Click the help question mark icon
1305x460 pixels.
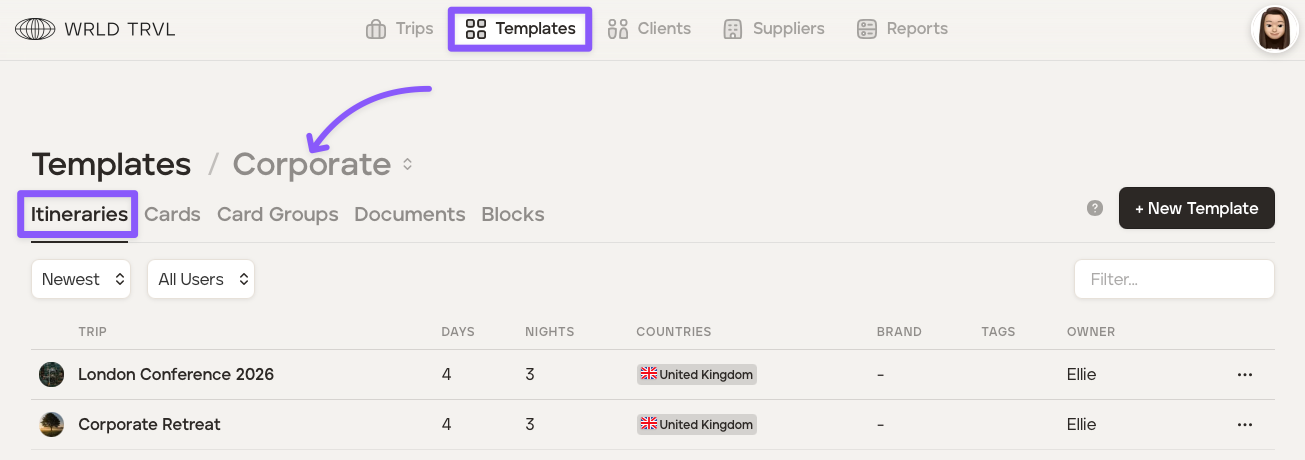(1095, 208)
